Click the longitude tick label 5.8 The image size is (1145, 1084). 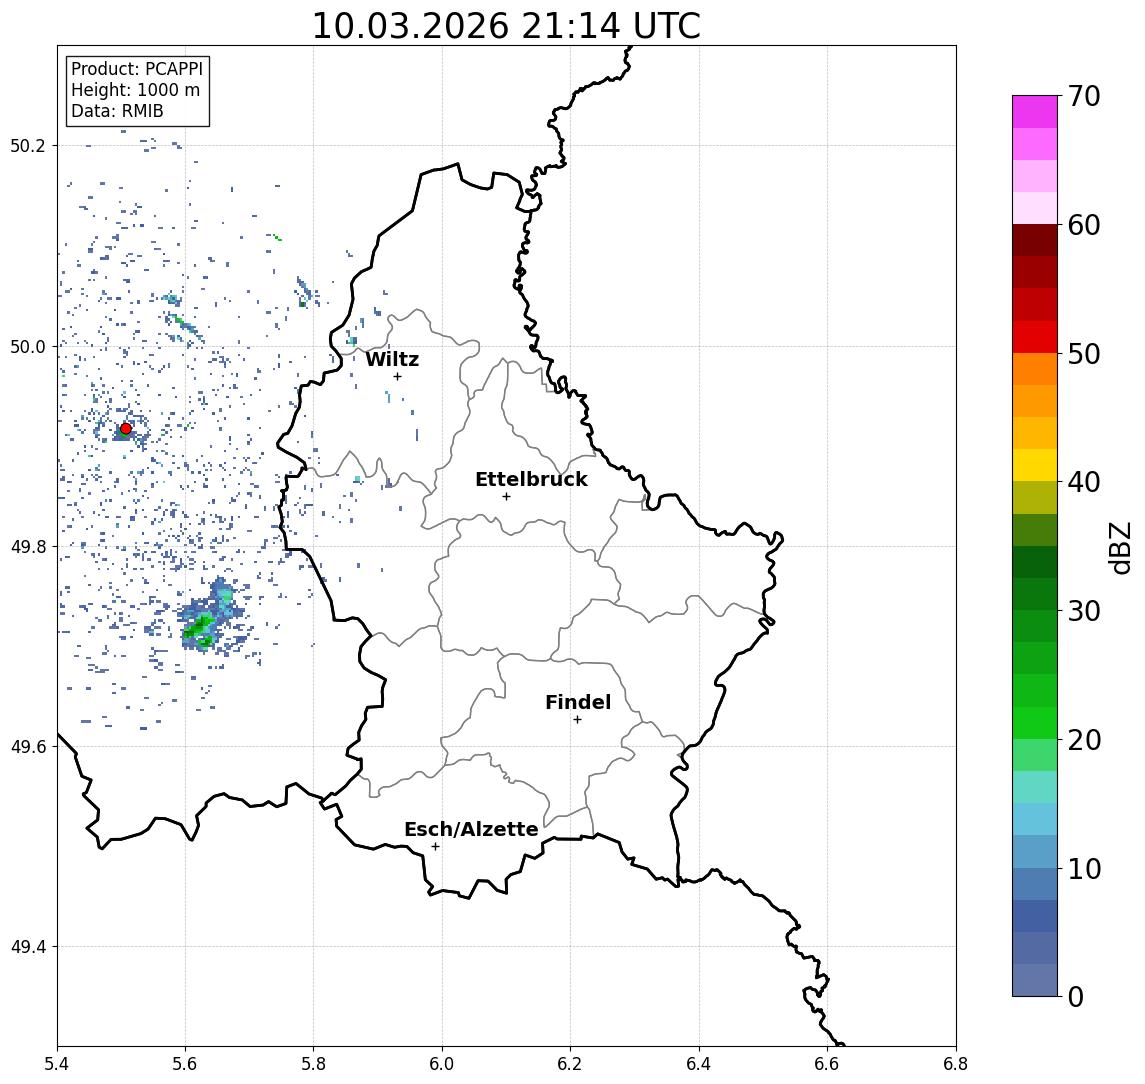[x=314, y=1064]
